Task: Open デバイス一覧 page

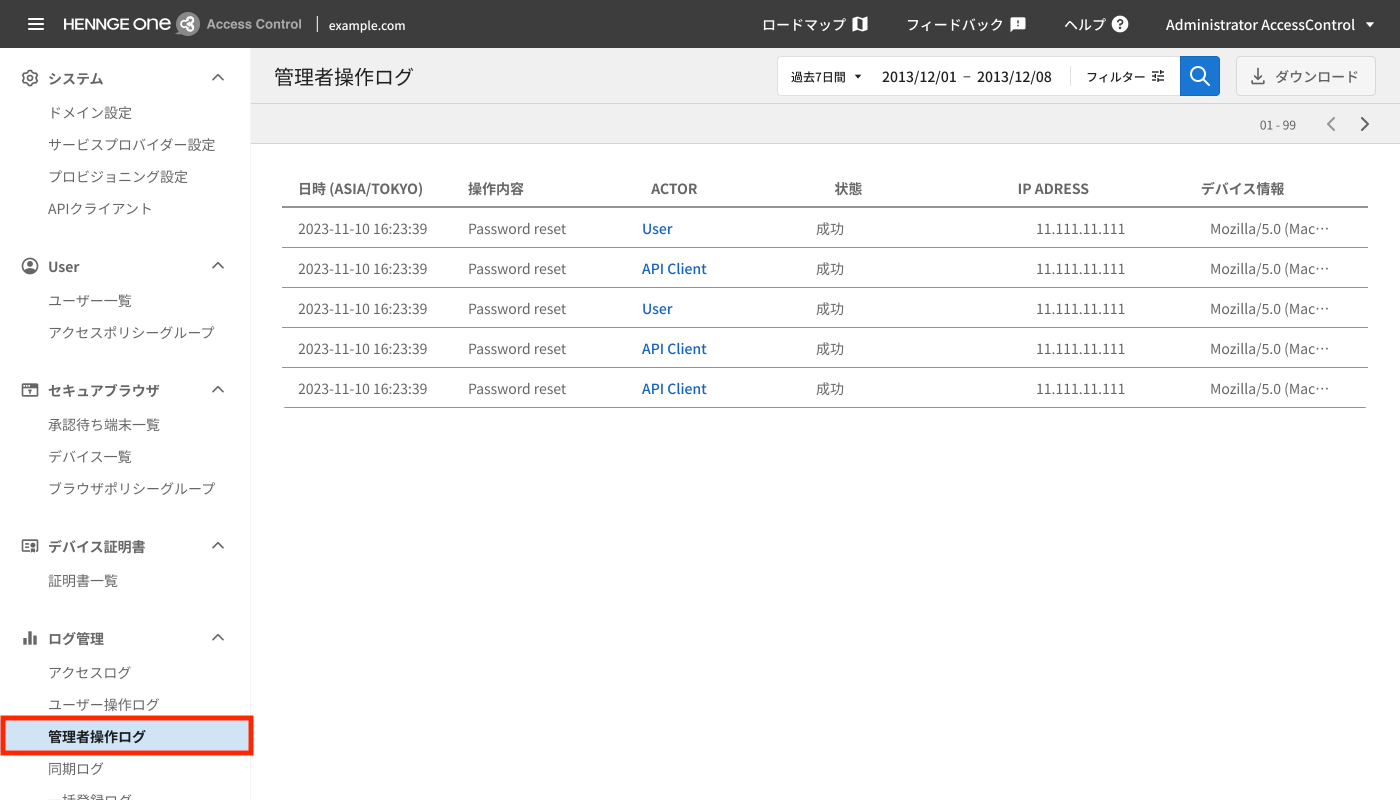Action: (90, 457)
